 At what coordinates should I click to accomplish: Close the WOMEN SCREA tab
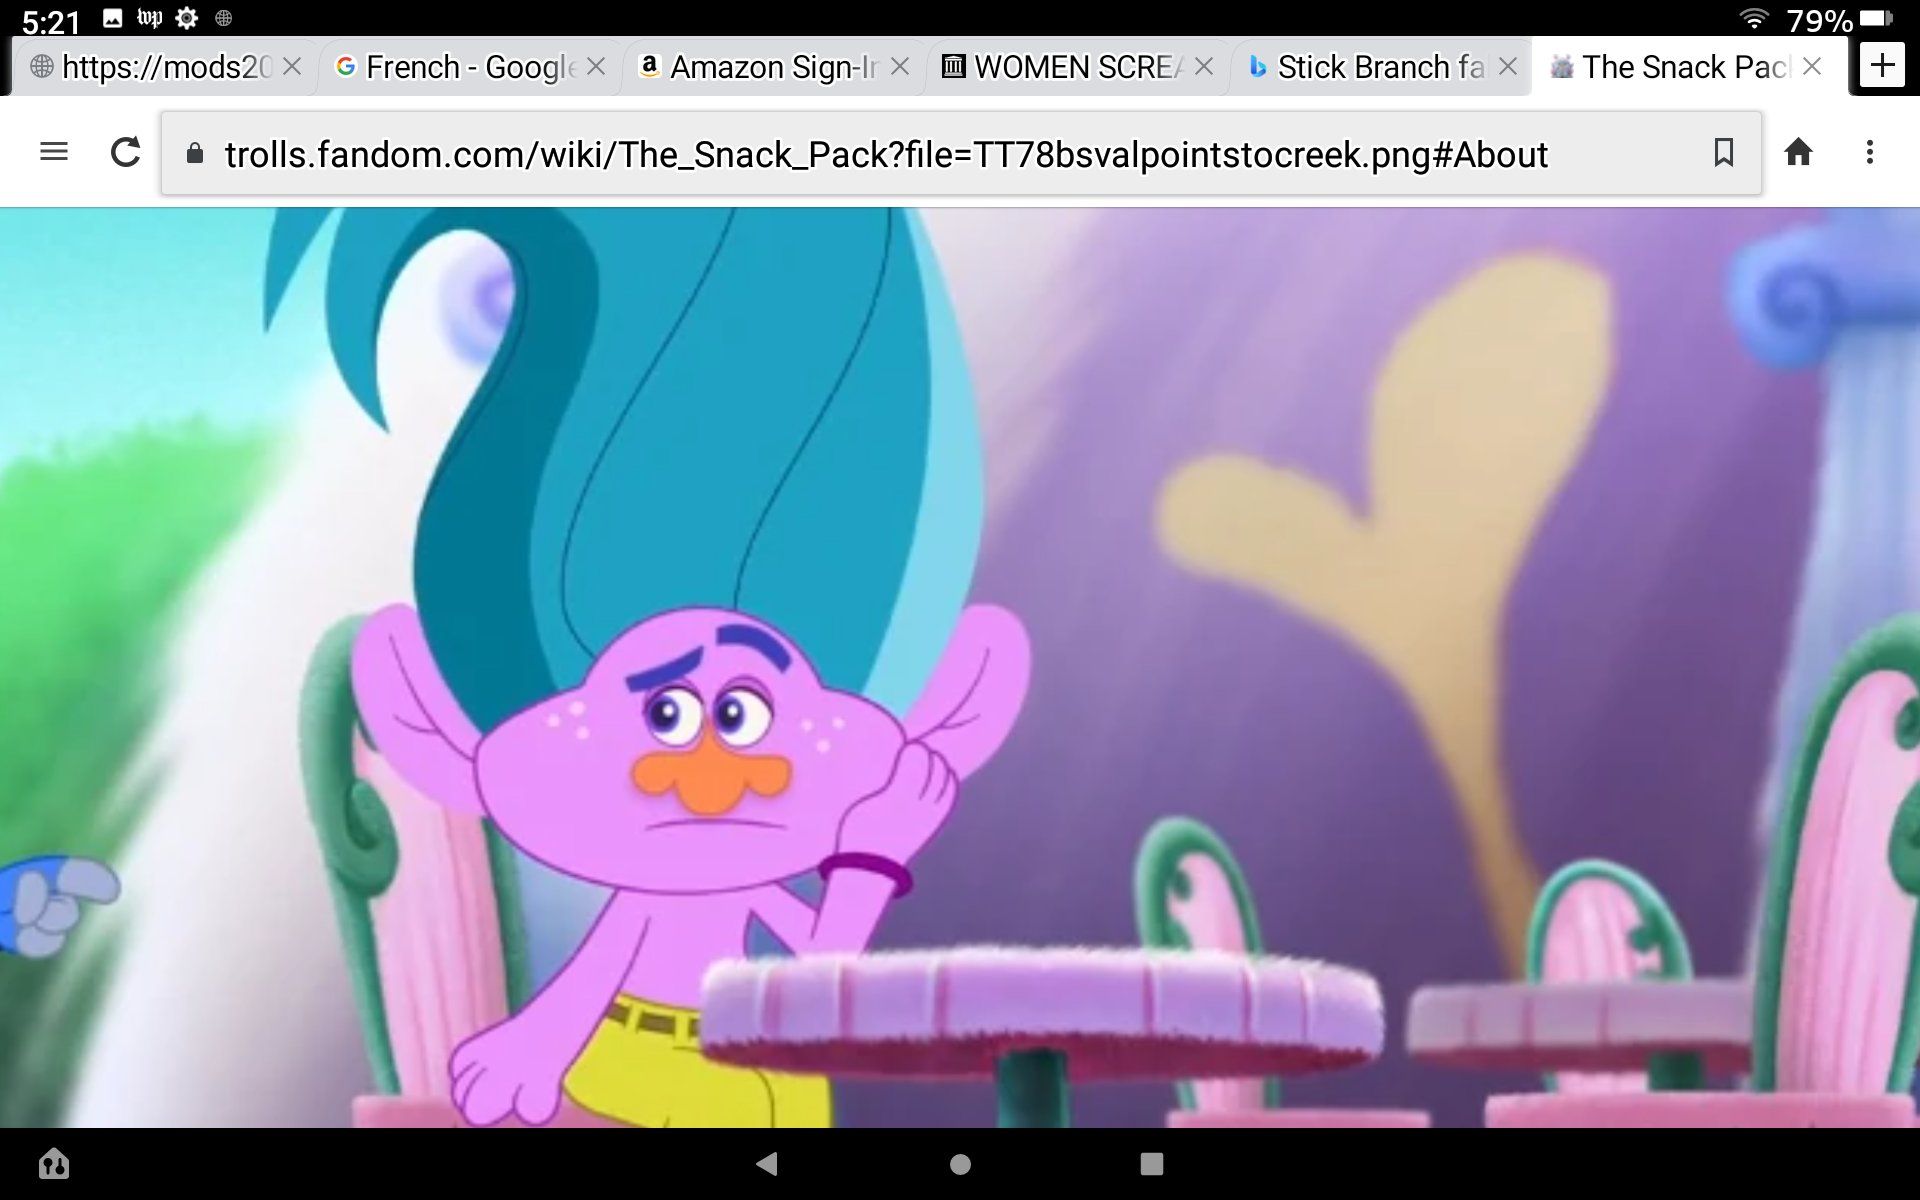[1203, 67]
